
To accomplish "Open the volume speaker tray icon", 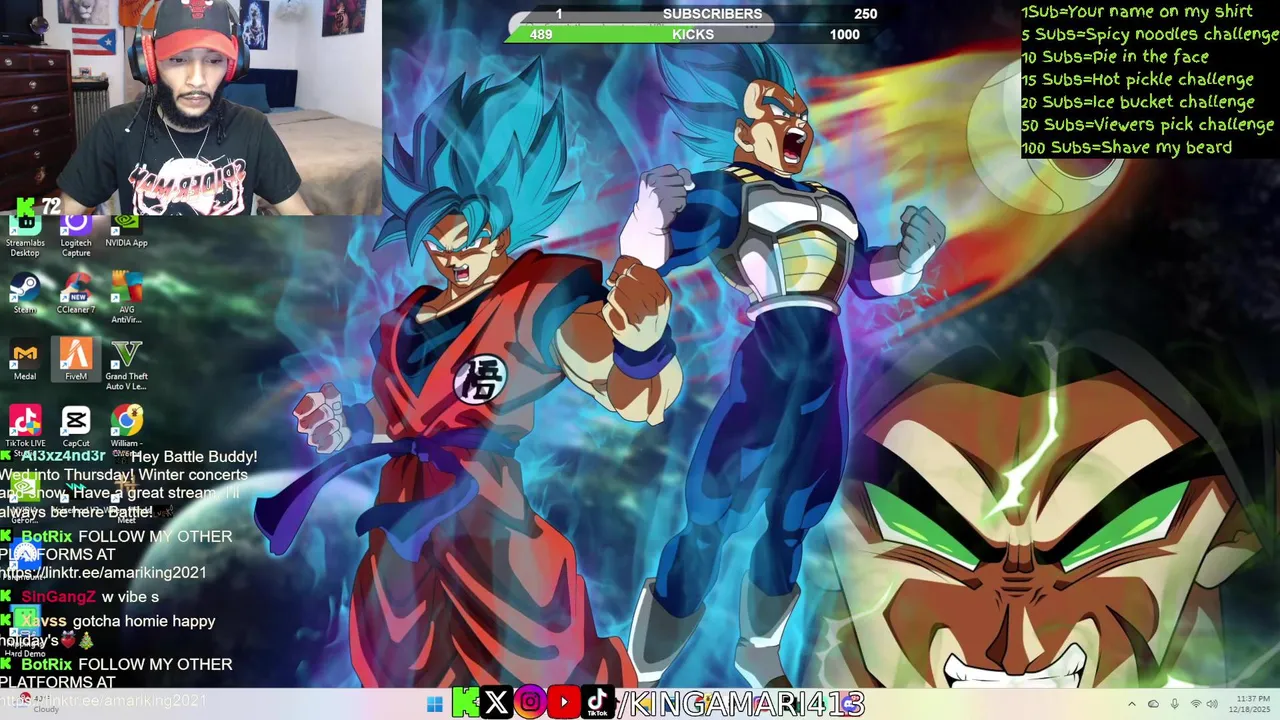I will pos(1212,704).
